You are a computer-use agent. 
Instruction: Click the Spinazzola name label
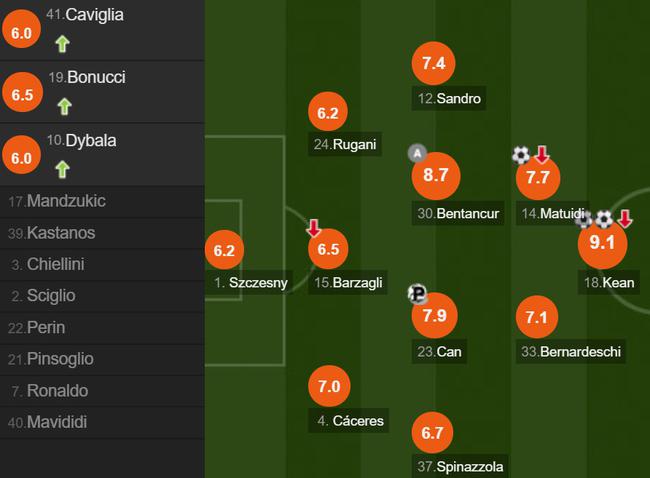pos(461,467)
